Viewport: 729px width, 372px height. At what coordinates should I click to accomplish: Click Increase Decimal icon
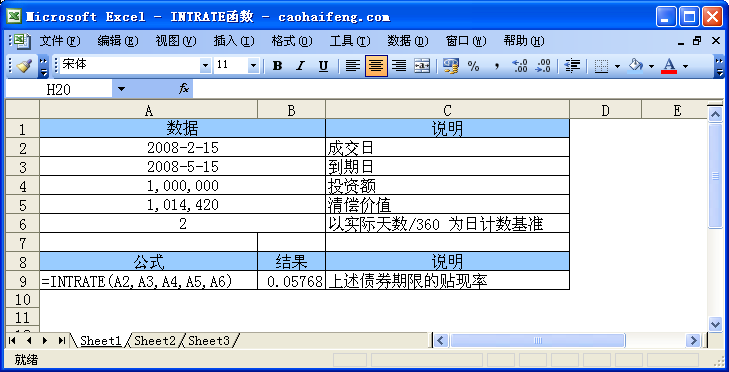[x=519, y=66]
